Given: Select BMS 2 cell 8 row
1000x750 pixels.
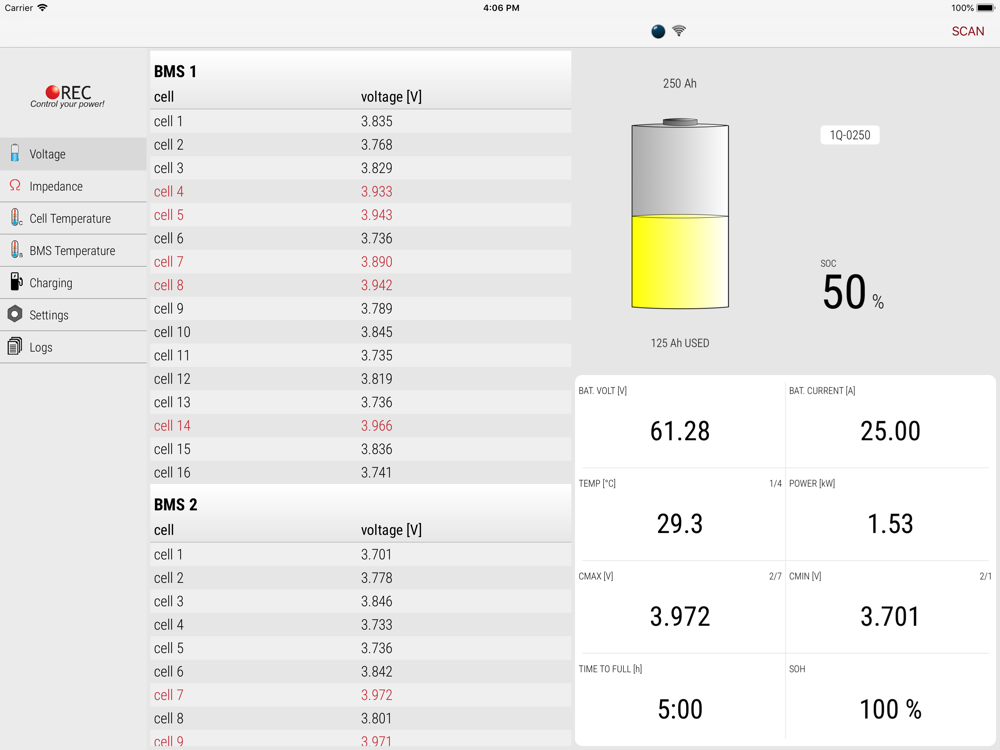Looking at the screenshot, I should [x=361, y=718].
